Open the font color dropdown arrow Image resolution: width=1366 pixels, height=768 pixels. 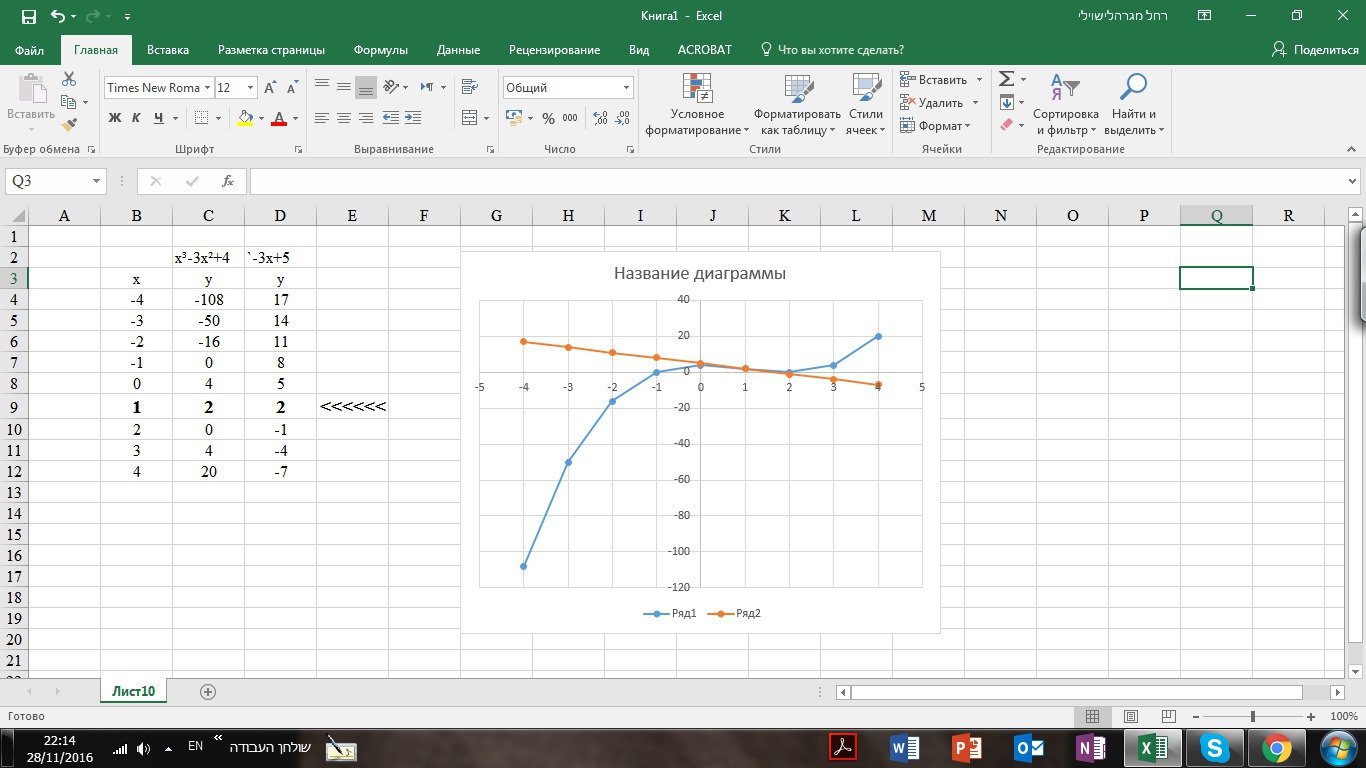click(295, 118)
